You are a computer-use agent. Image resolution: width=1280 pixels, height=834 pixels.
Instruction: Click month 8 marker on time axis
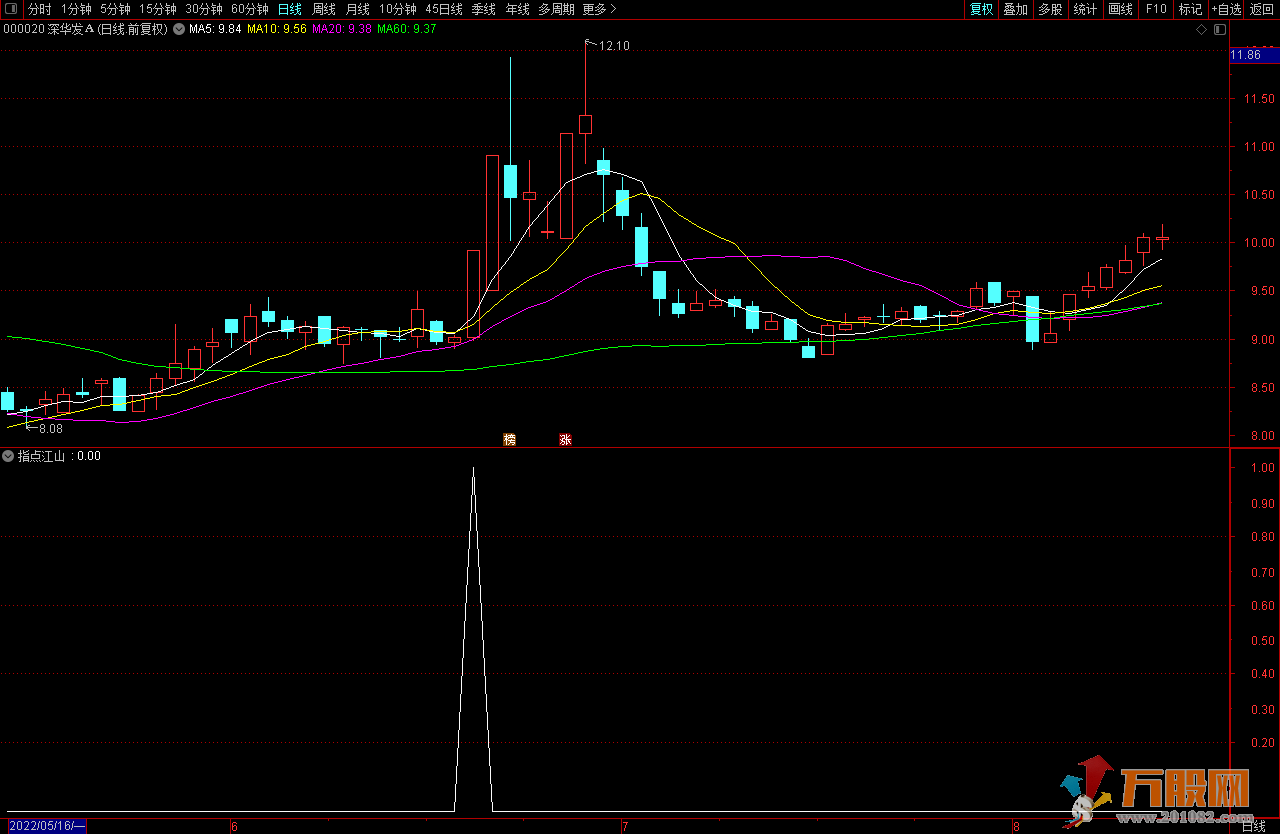[1015, 826]
